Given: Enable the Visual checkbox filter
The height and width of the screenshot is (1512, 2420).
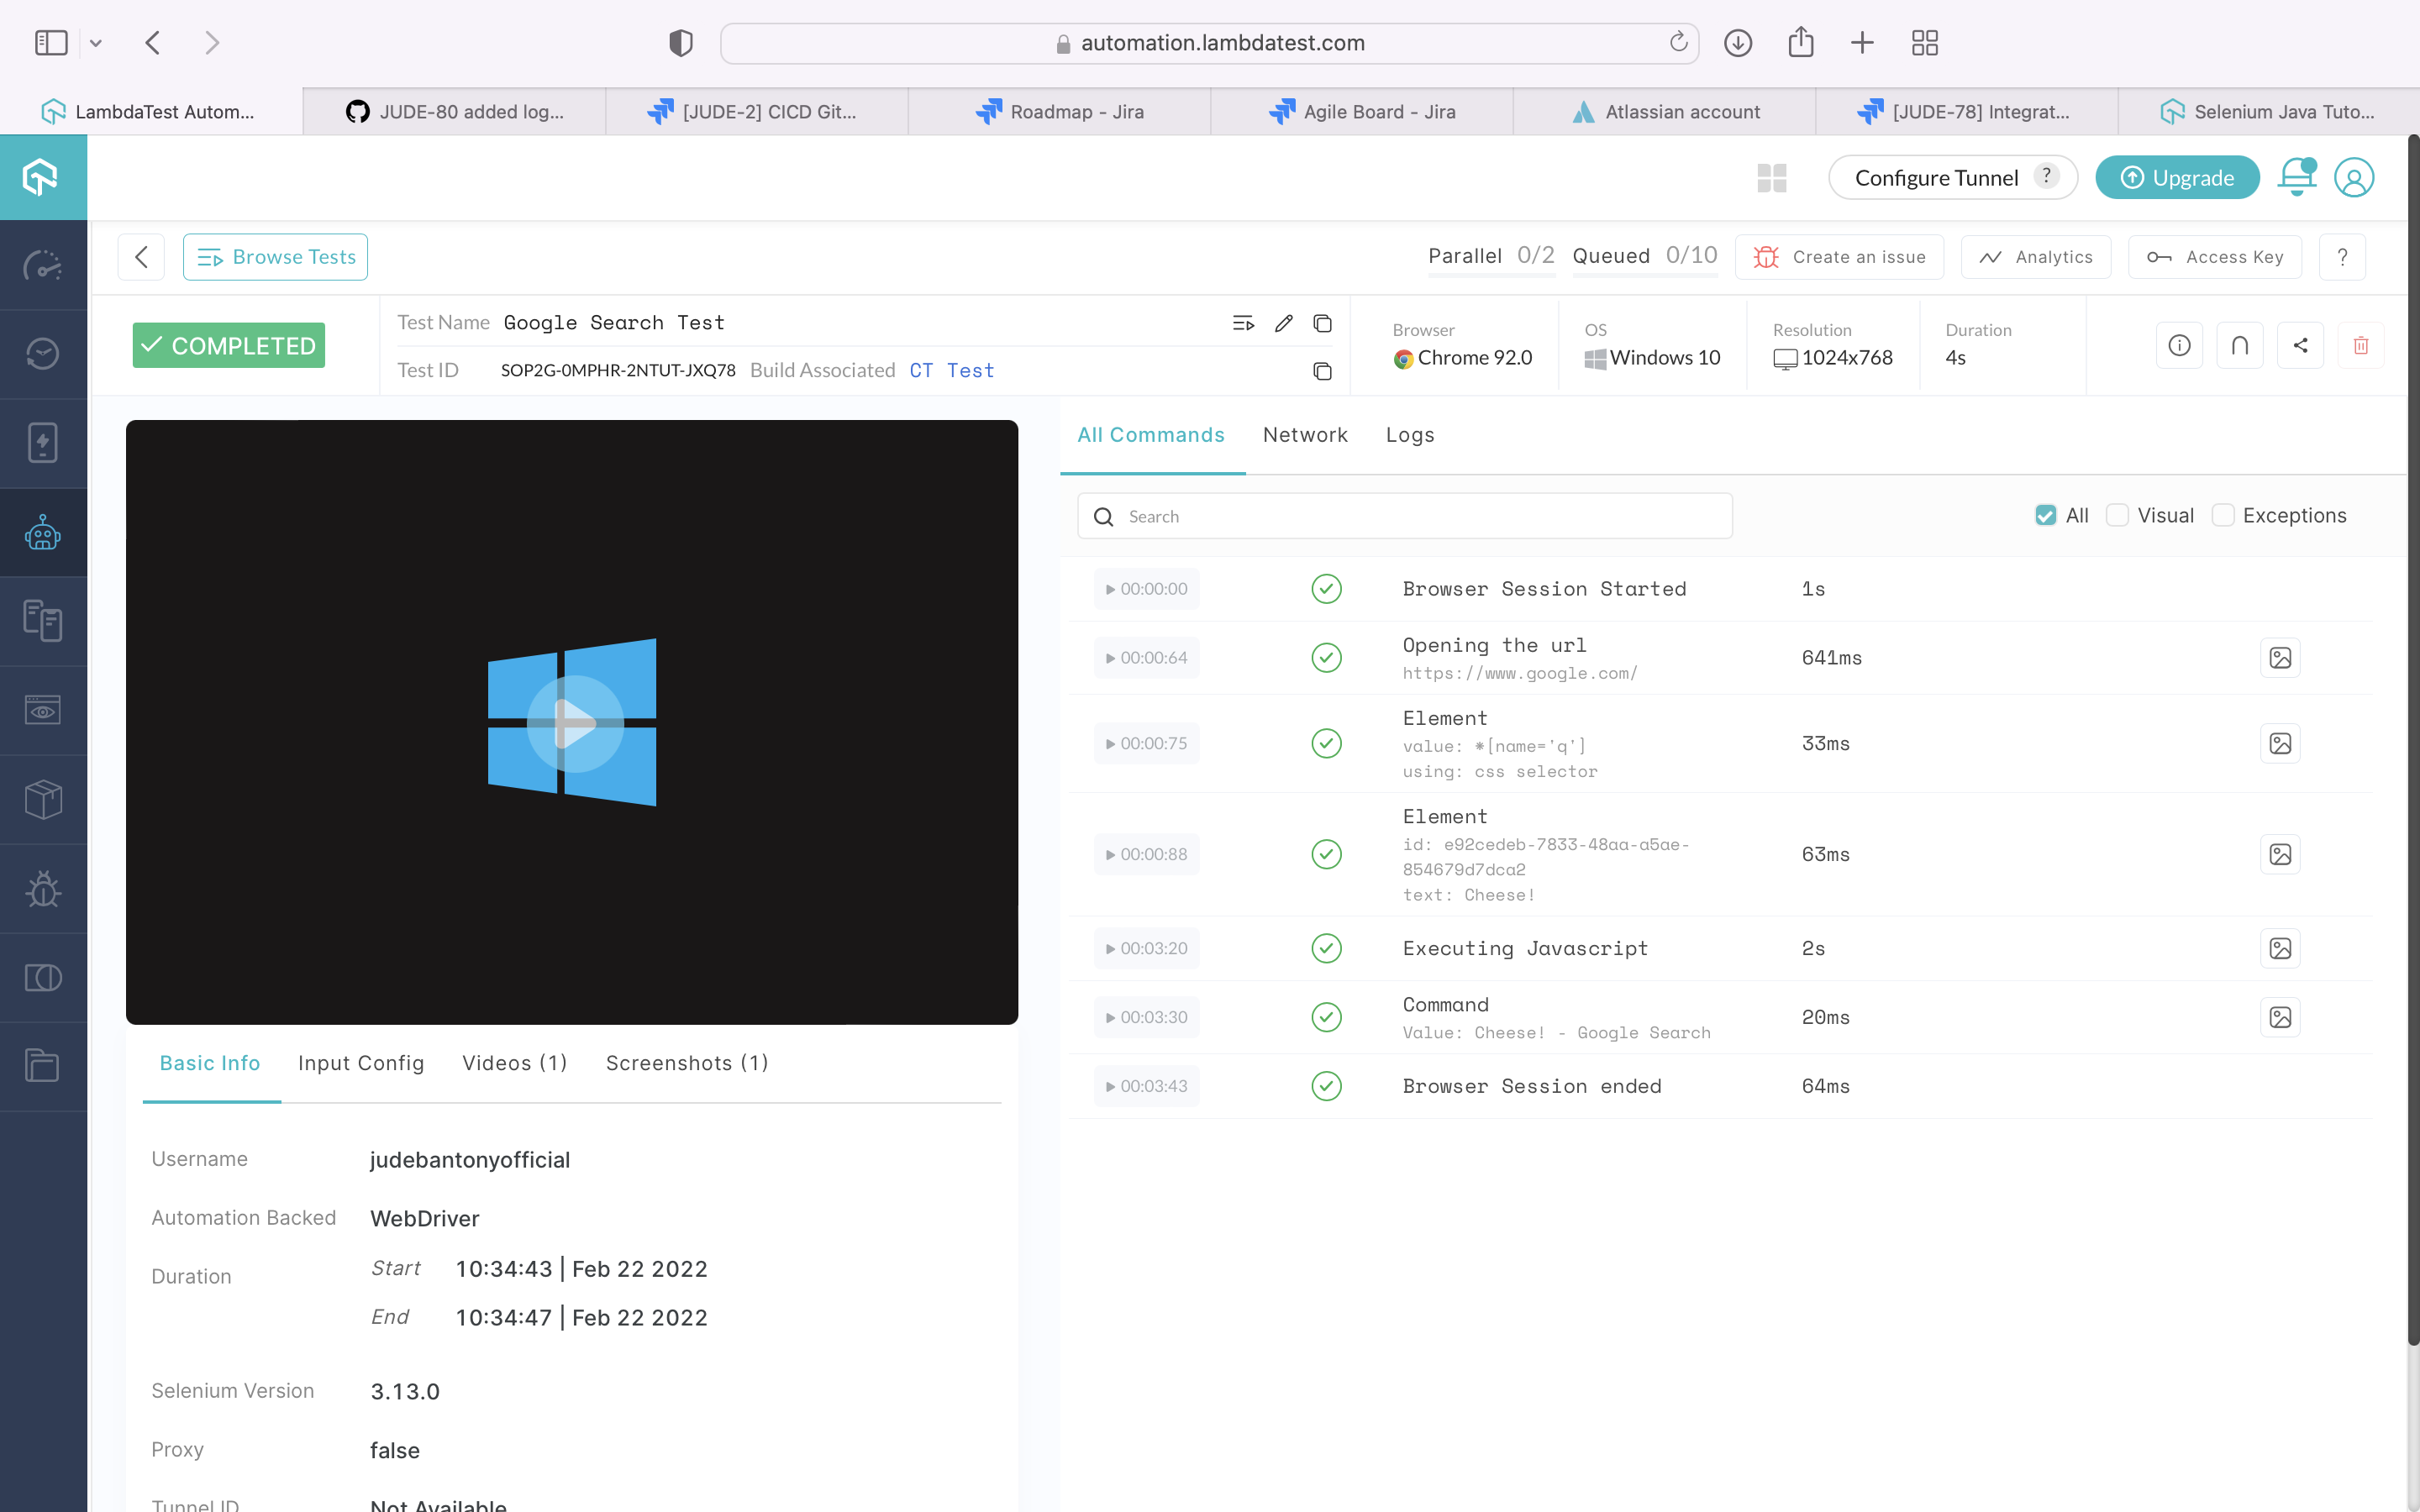Looking at the screenshot, I should coord(2117,515).
